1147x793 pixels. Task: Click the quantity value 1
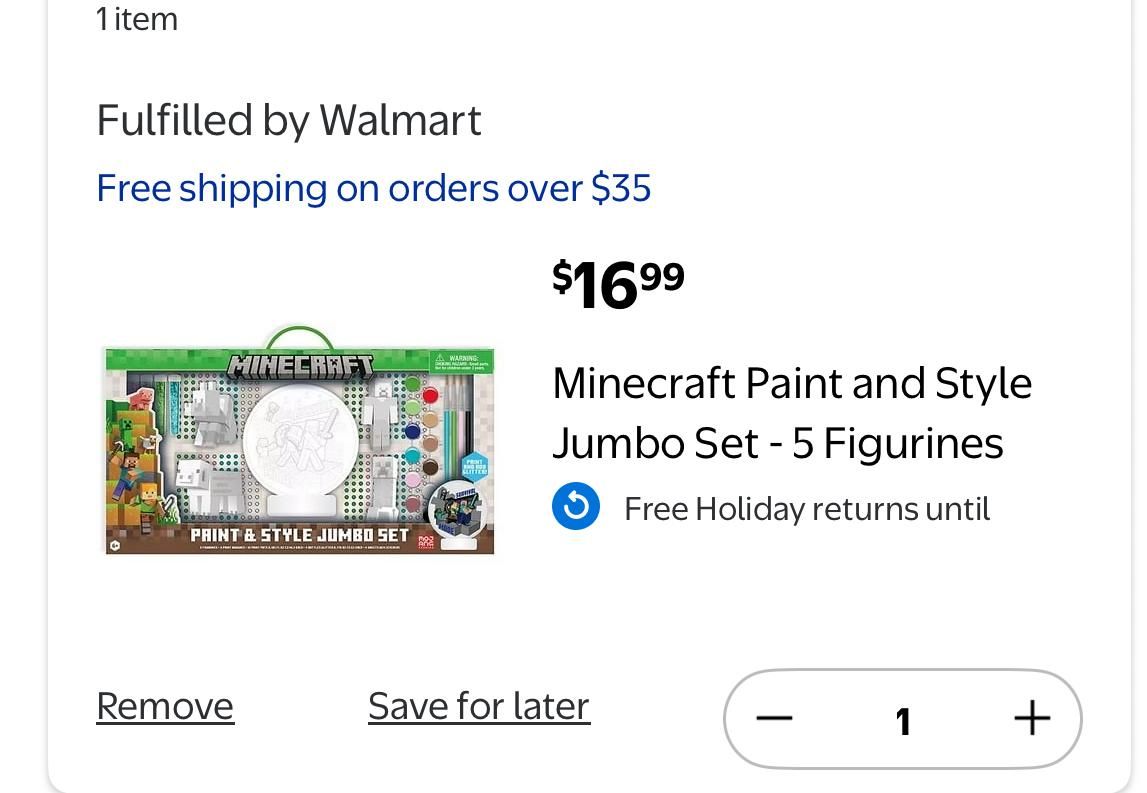coord(903,721)
